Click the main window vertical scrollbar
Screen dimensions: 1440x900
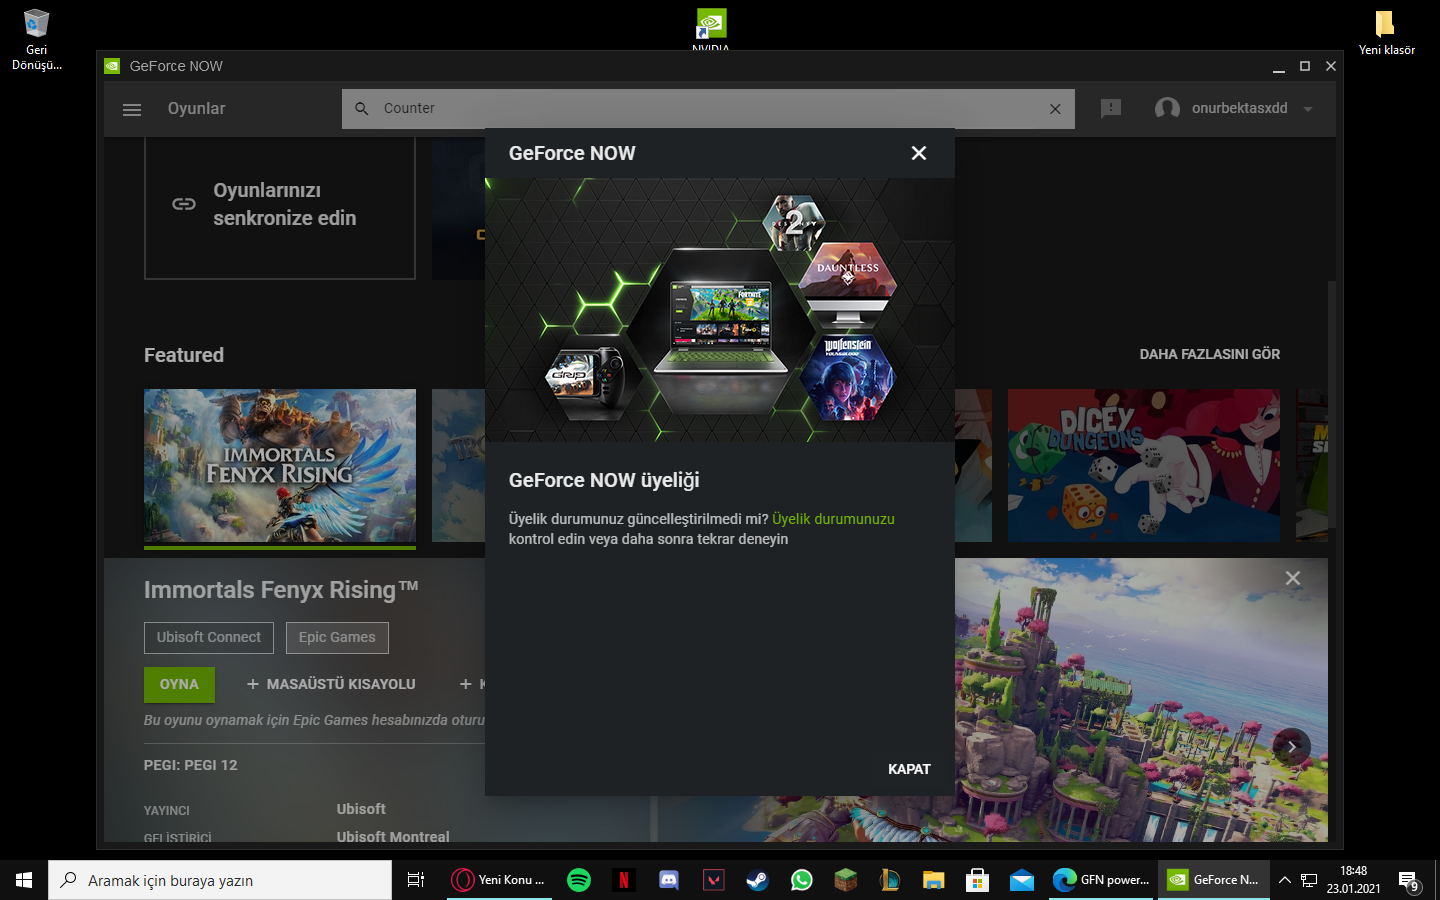click(1332, 403)
